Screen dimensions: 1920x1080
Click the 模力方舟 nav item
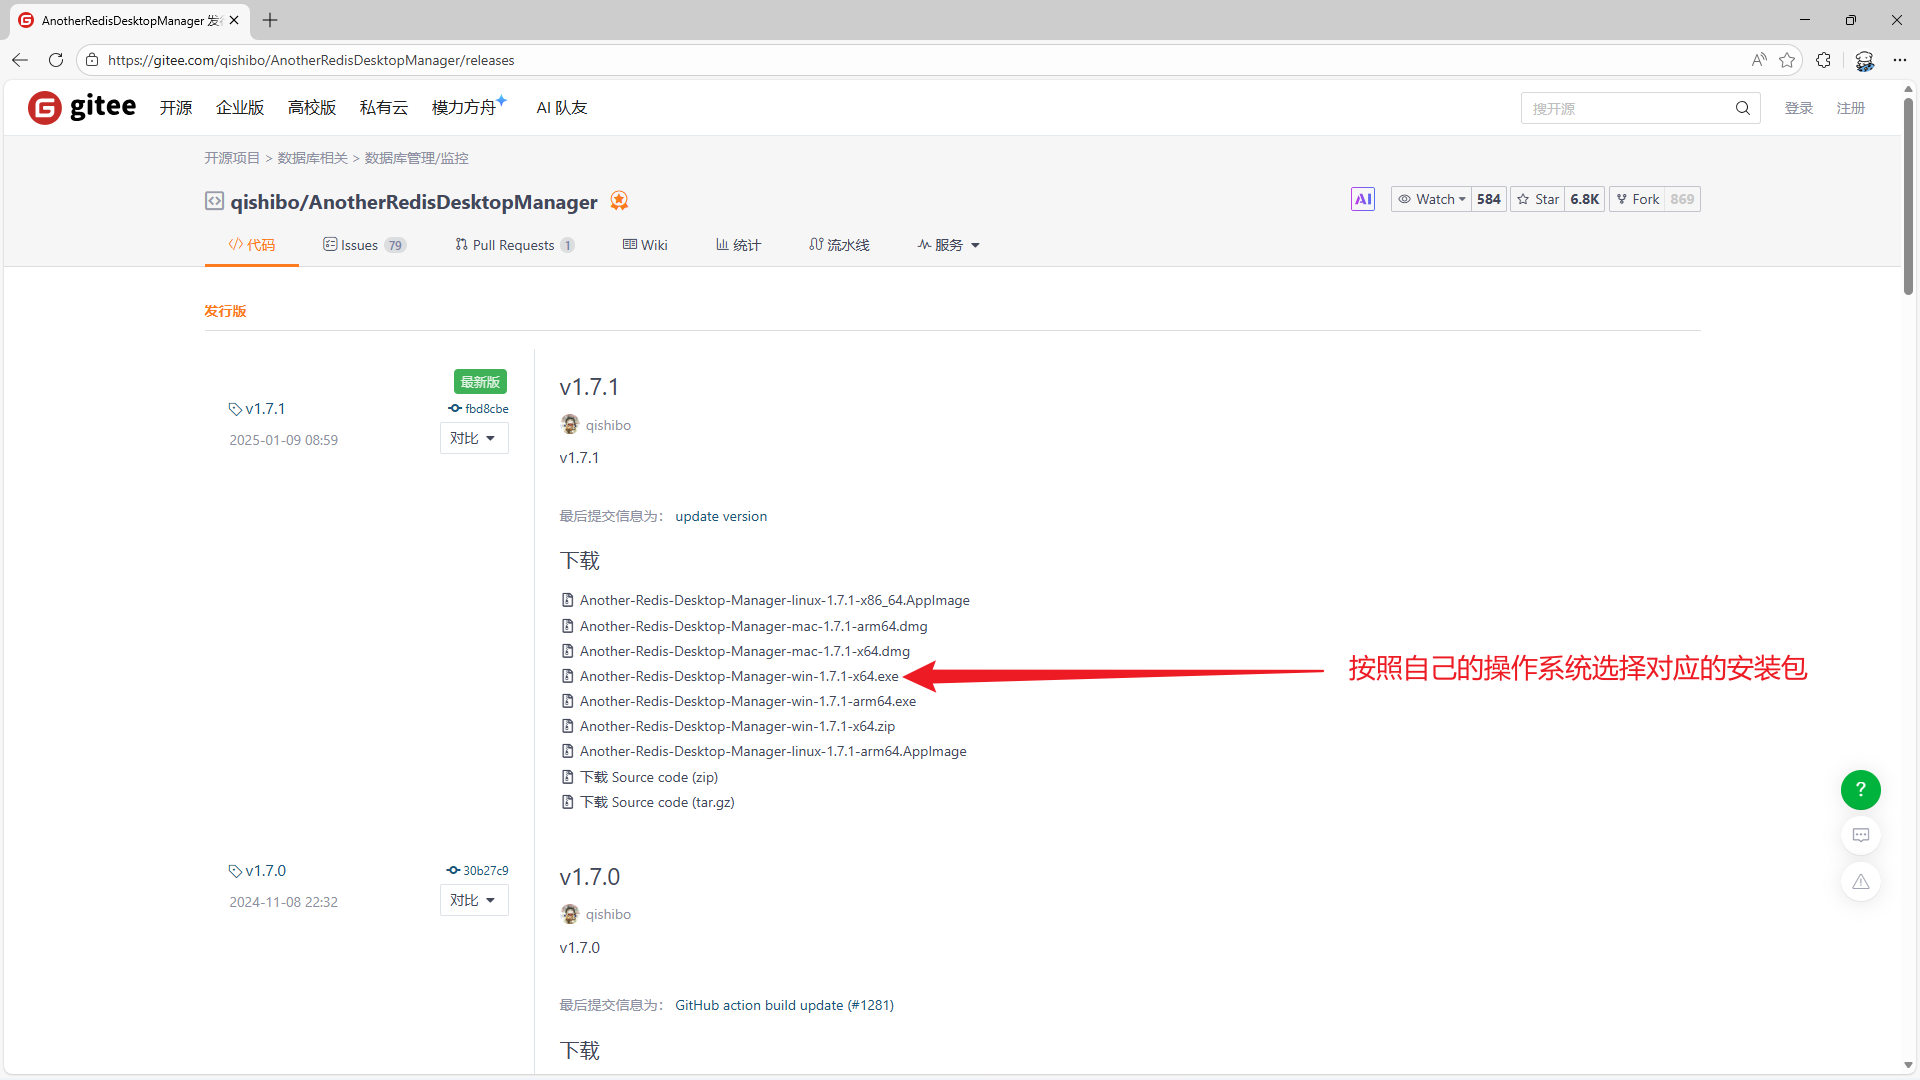(x=468, y=107)
